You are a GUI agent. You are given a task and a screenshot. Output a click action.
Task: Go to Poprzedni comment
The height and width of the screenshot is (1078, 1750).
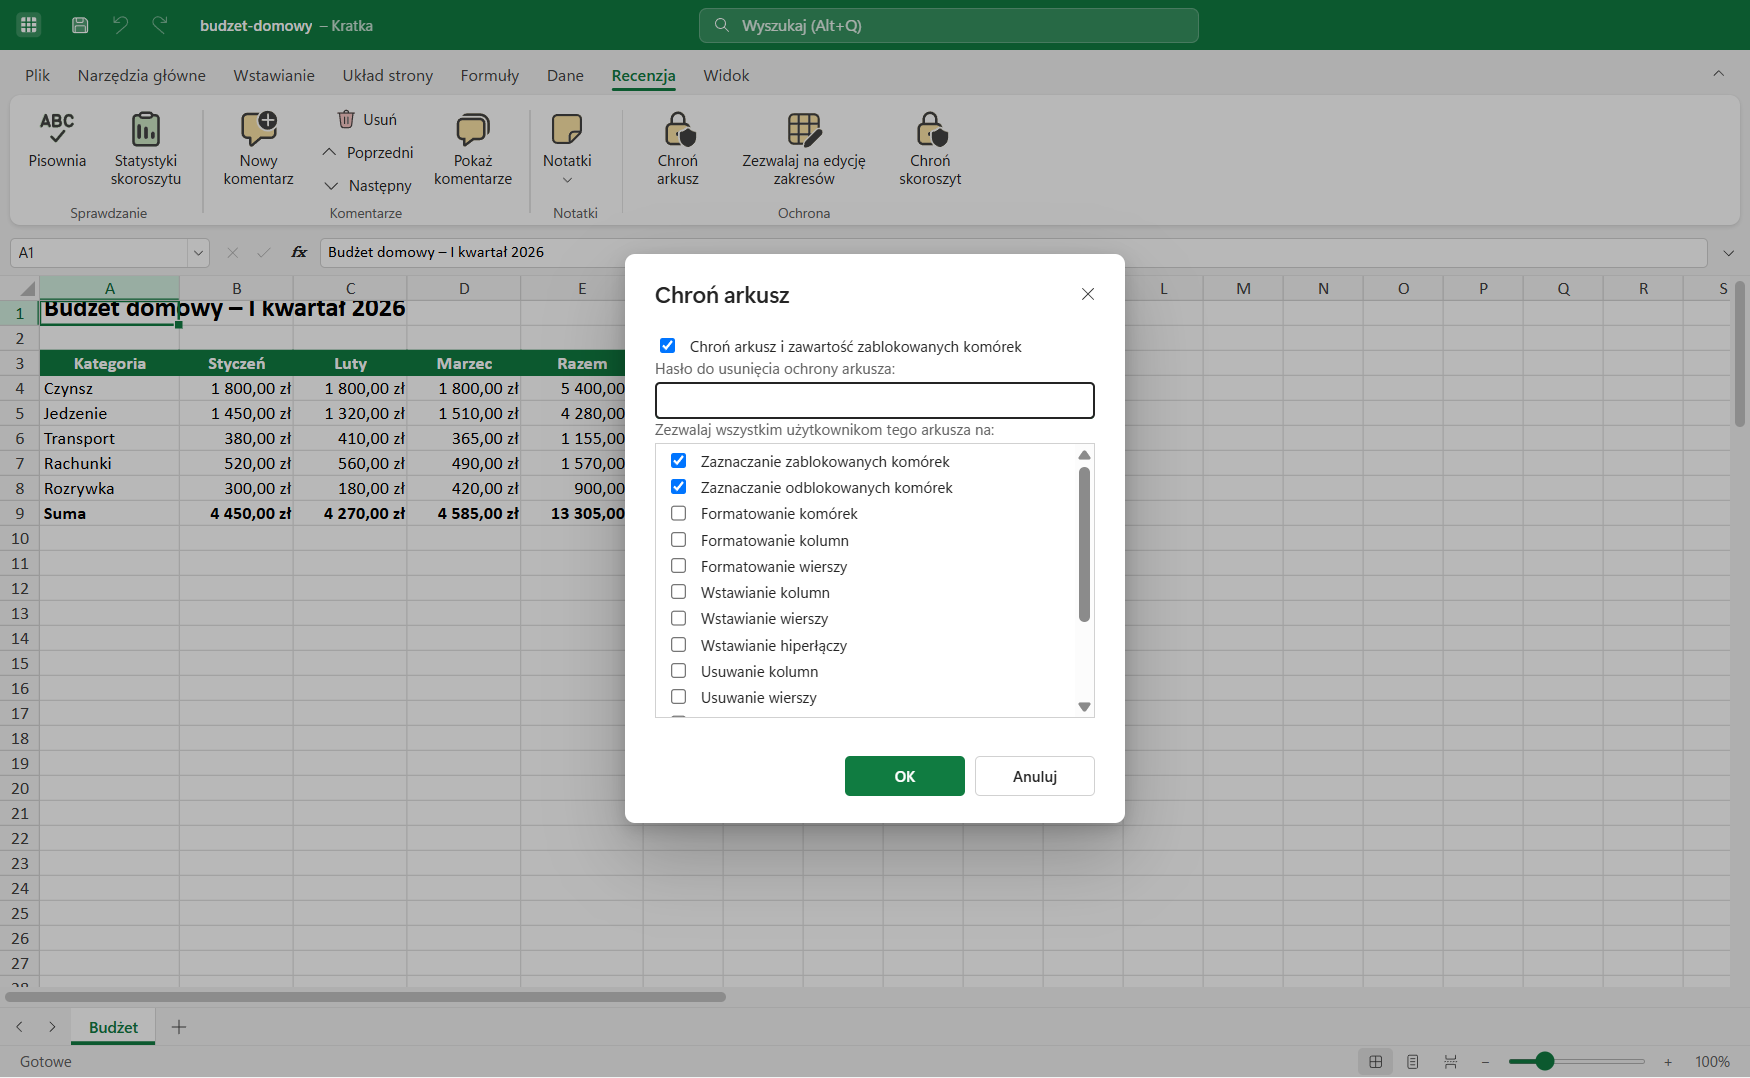(368, 152)
